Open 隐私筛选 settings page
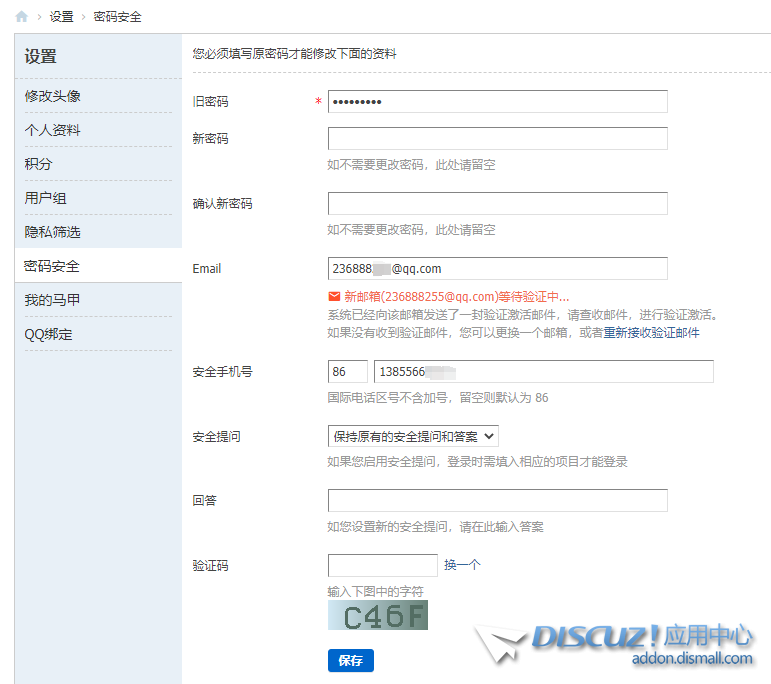Image resolution: width=771 pixels, height=684 pixels. click(x=53, y=232)
